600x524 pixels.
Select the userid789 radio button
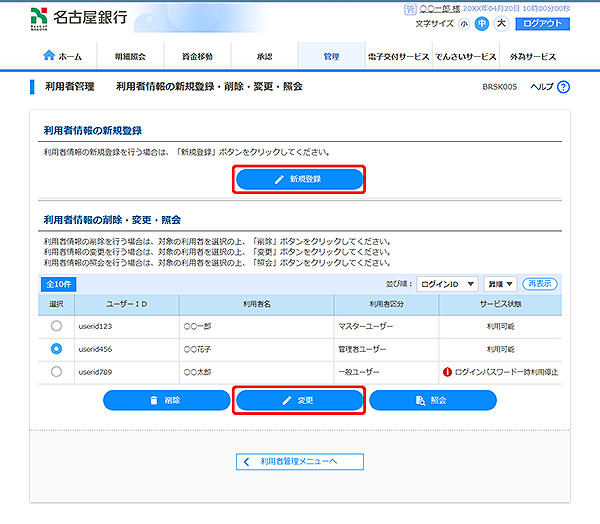56,372
